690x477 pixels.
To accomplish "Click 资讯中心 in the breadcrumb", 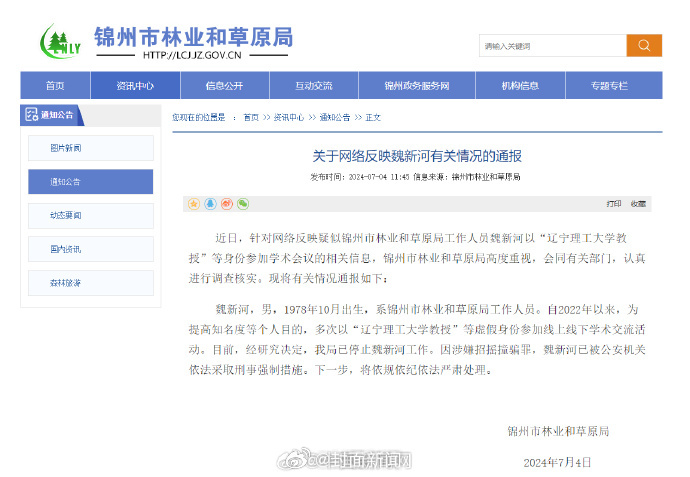I will [x=289, y=117].
